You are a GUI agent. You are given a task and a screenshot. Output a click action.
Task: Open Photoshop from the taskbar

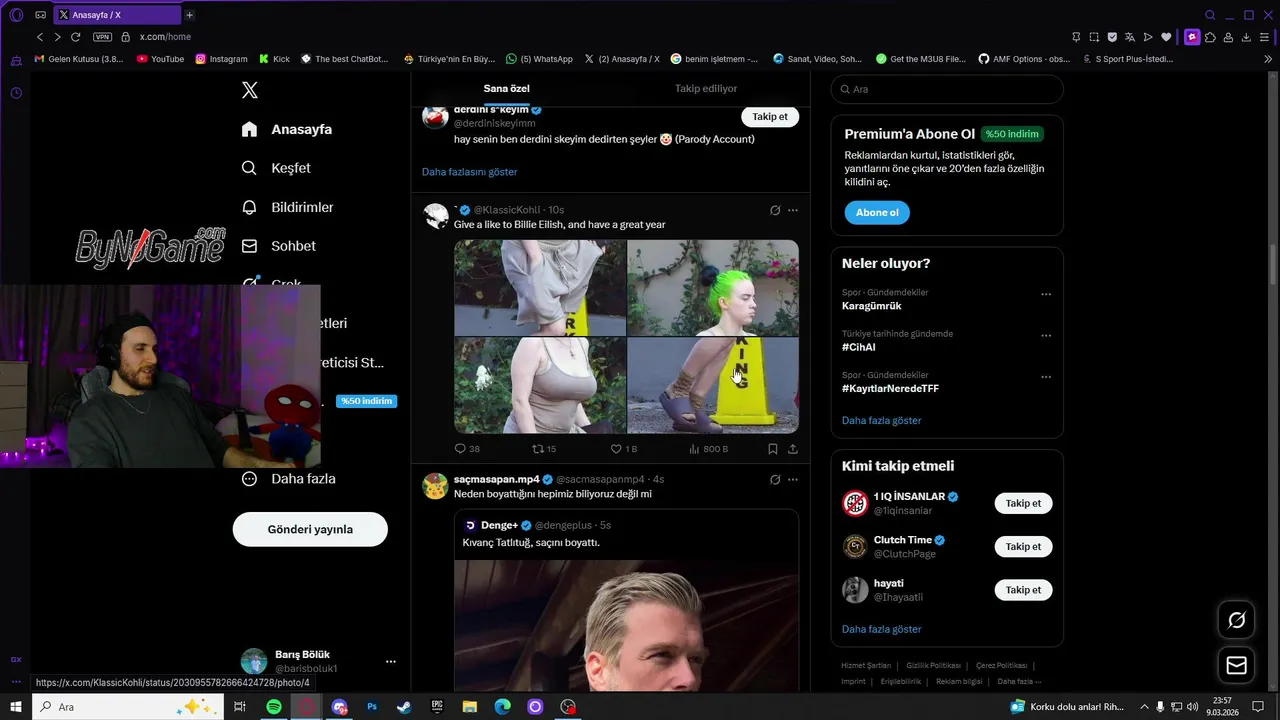tap(372, 707)
